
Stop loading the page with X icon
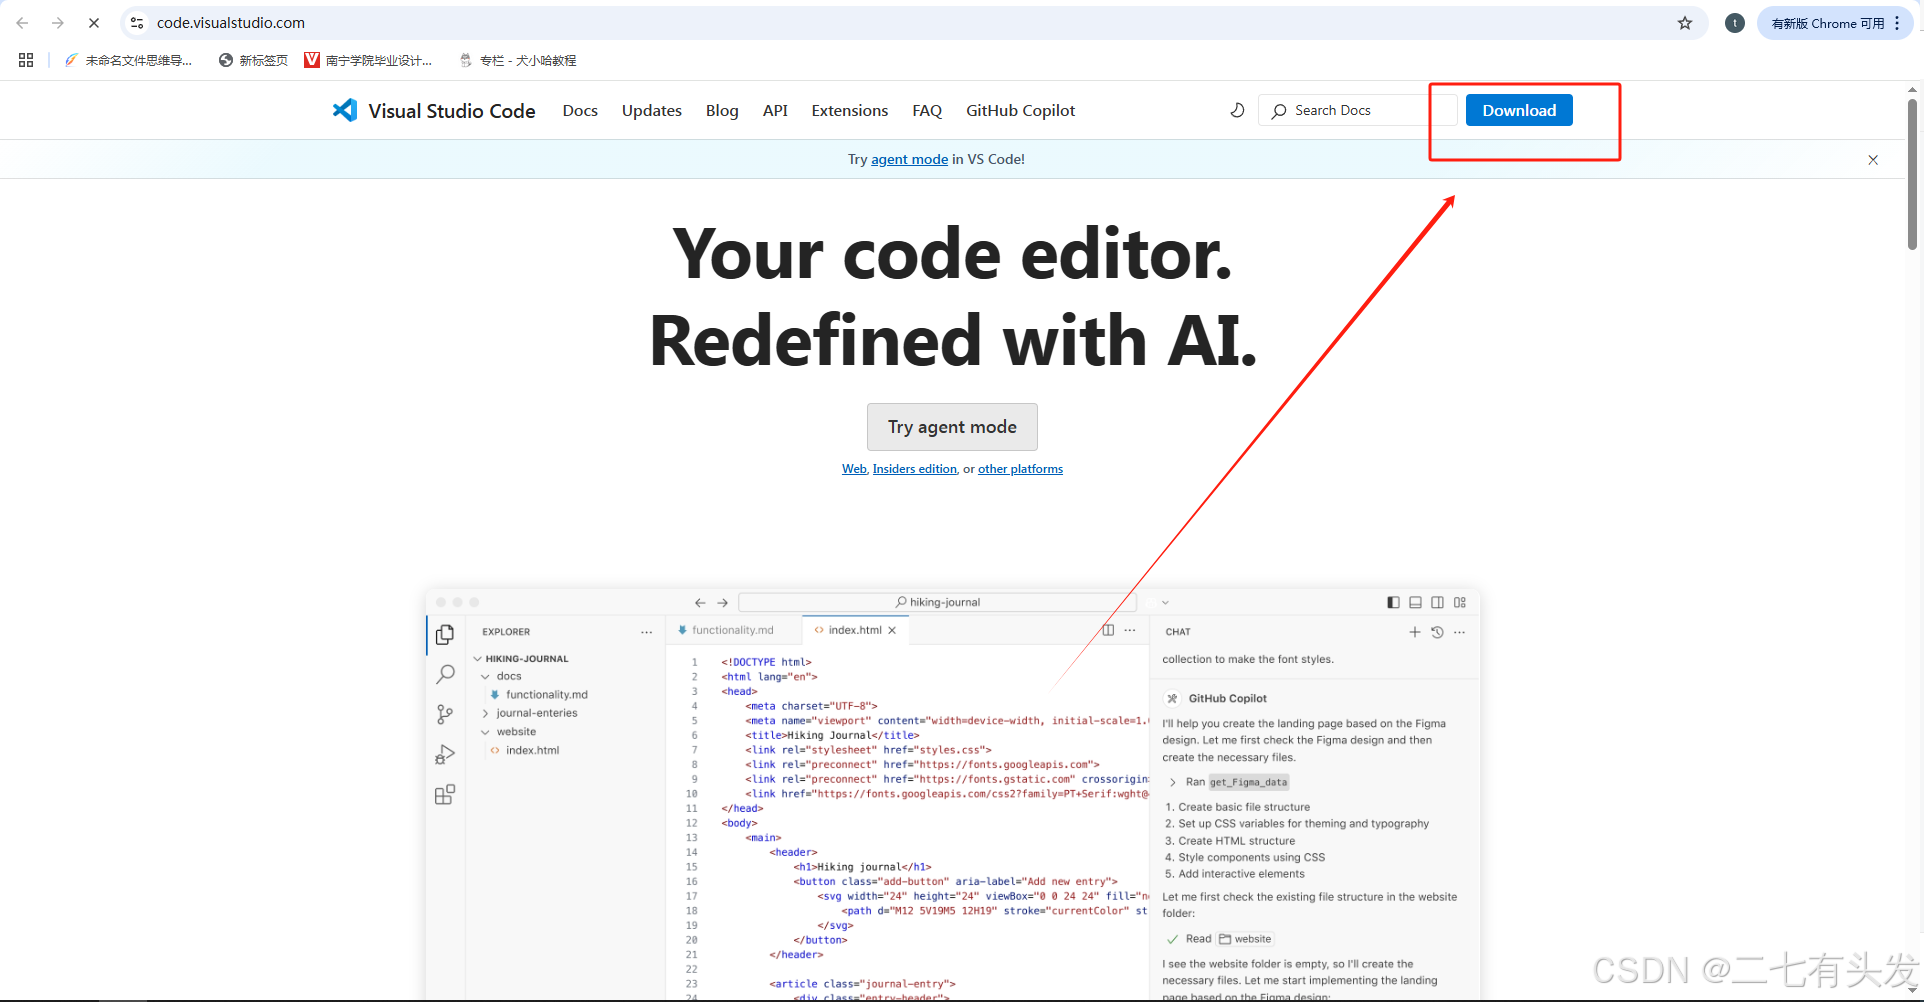pos(94,23)
